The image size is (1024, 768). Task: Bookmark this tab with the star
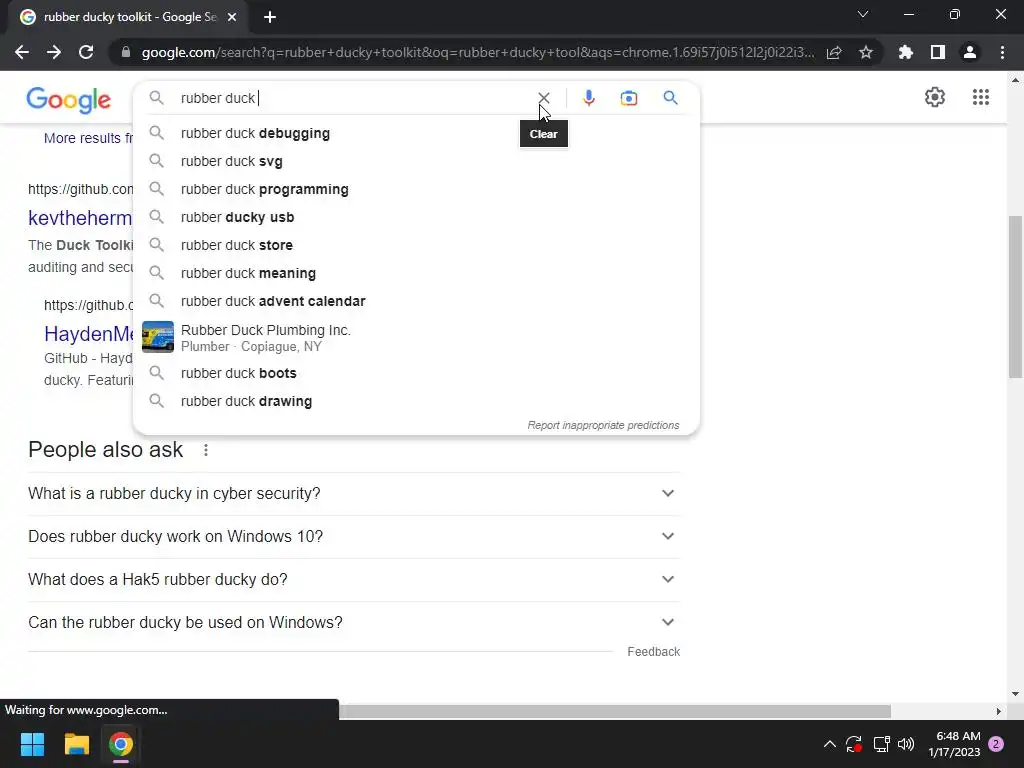click(x=866, y=52)
